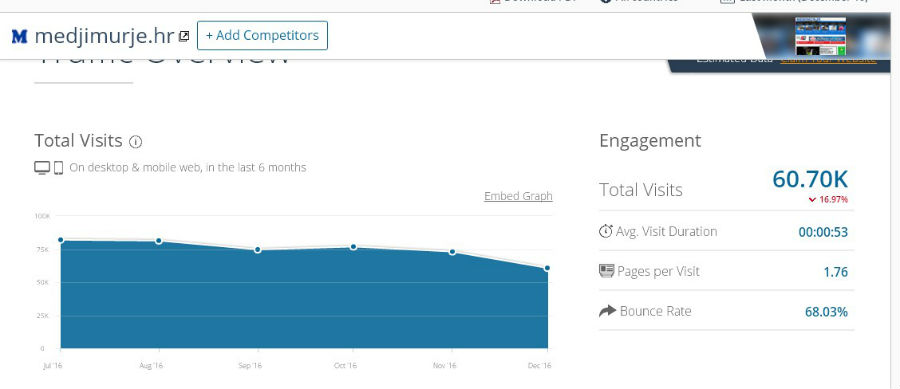Screen dimensions: 900x389
Task: Click the blue M favicon for medjimurje.hr
Action: click(20, 37)
